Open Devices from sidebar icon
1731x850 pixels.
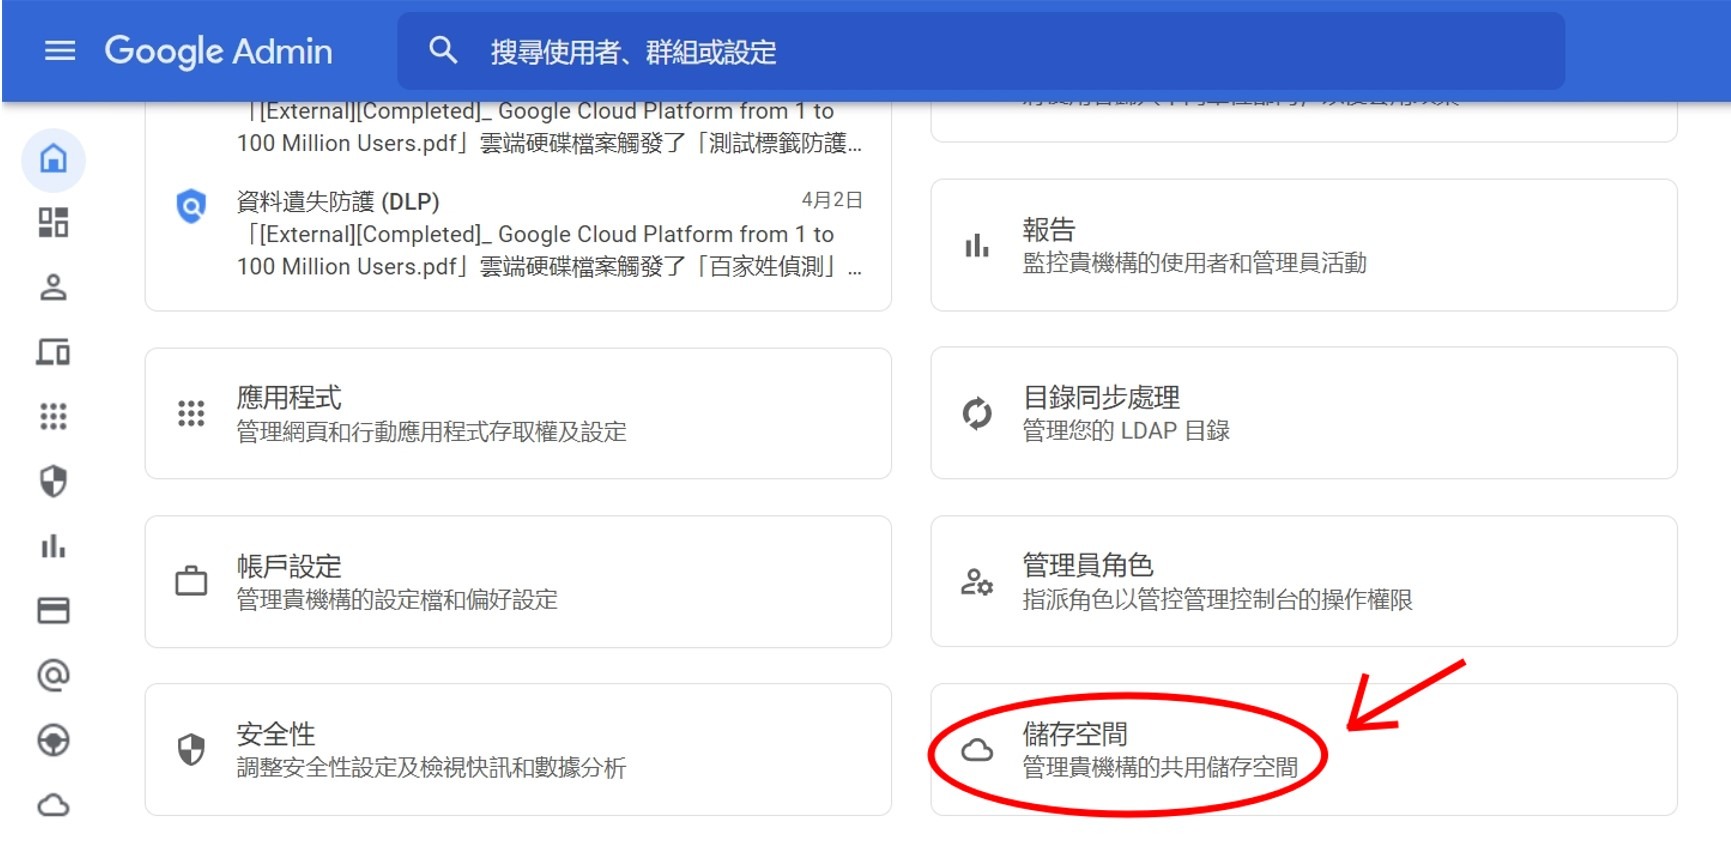[53, 352]
